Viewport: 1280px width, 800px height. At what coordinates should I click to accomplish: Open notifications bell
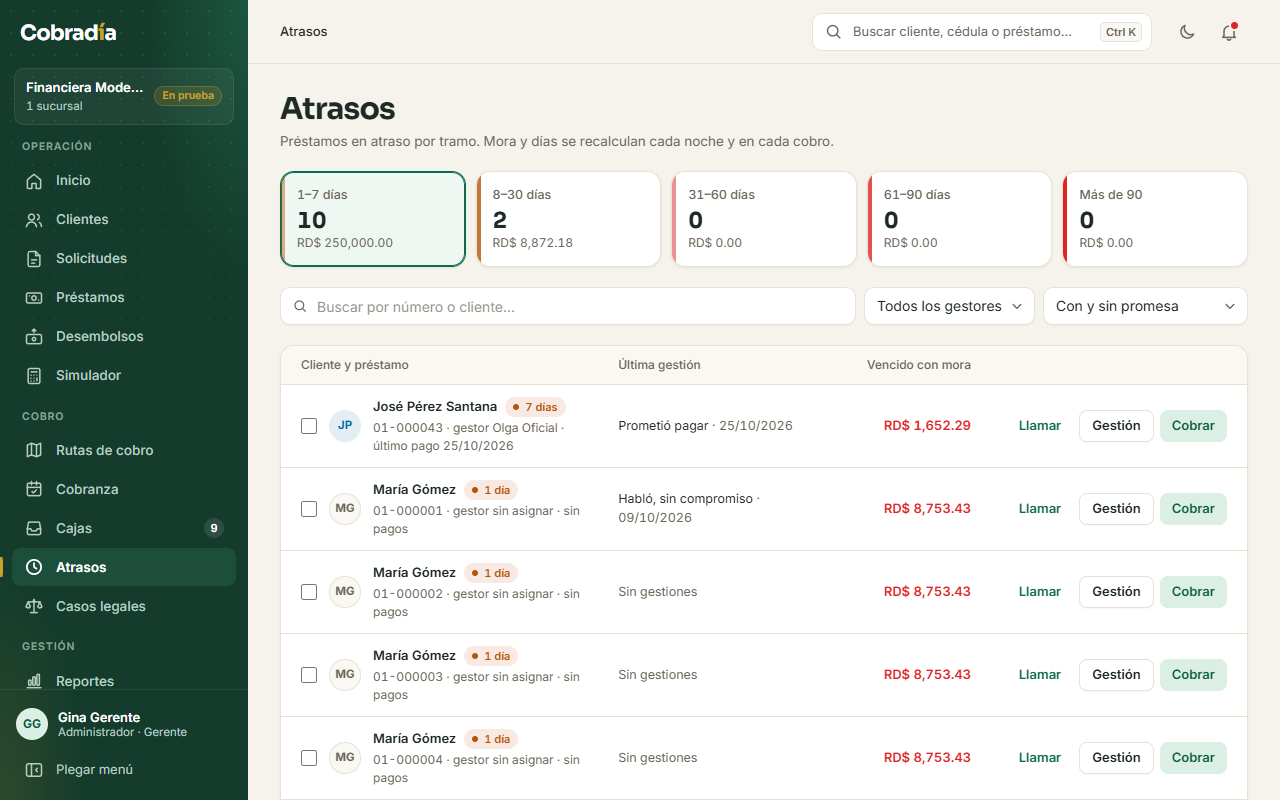[x=1229, y=32]
